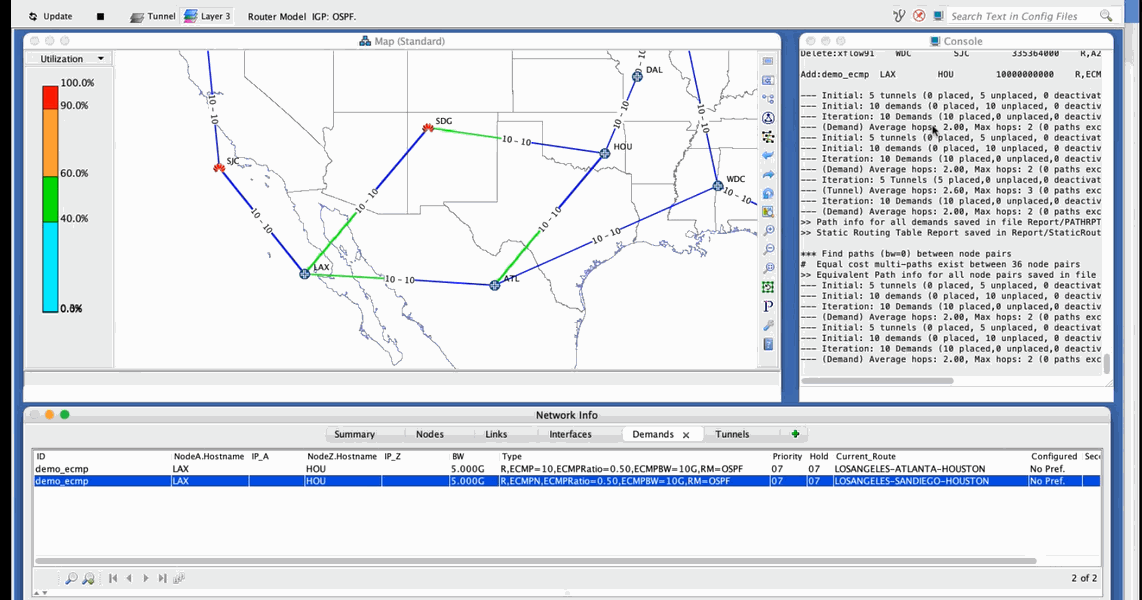The width and height of the screenshot is (1142, 600).
Task: Toggle the Layer 3 view
Action: coord(206,17)
